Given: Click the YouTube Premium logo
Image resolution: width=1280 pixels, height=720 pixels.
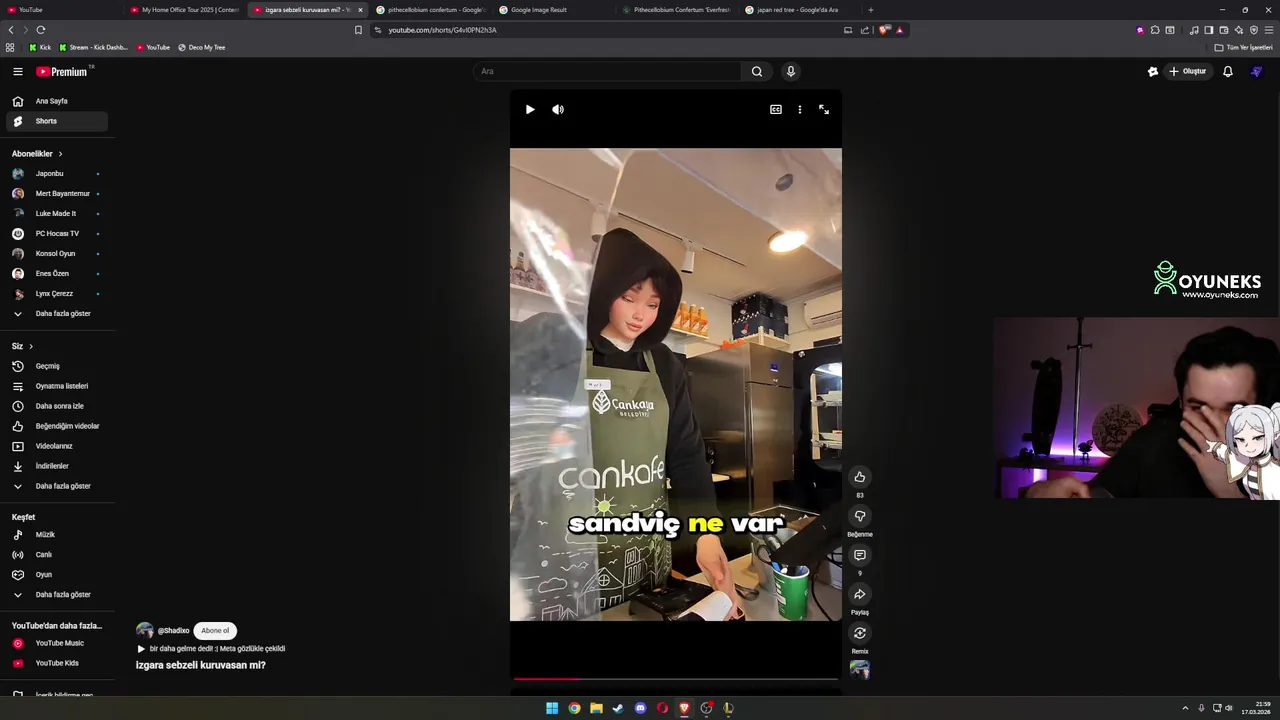Looking at the screenshot, I should [x=62, y=71].
